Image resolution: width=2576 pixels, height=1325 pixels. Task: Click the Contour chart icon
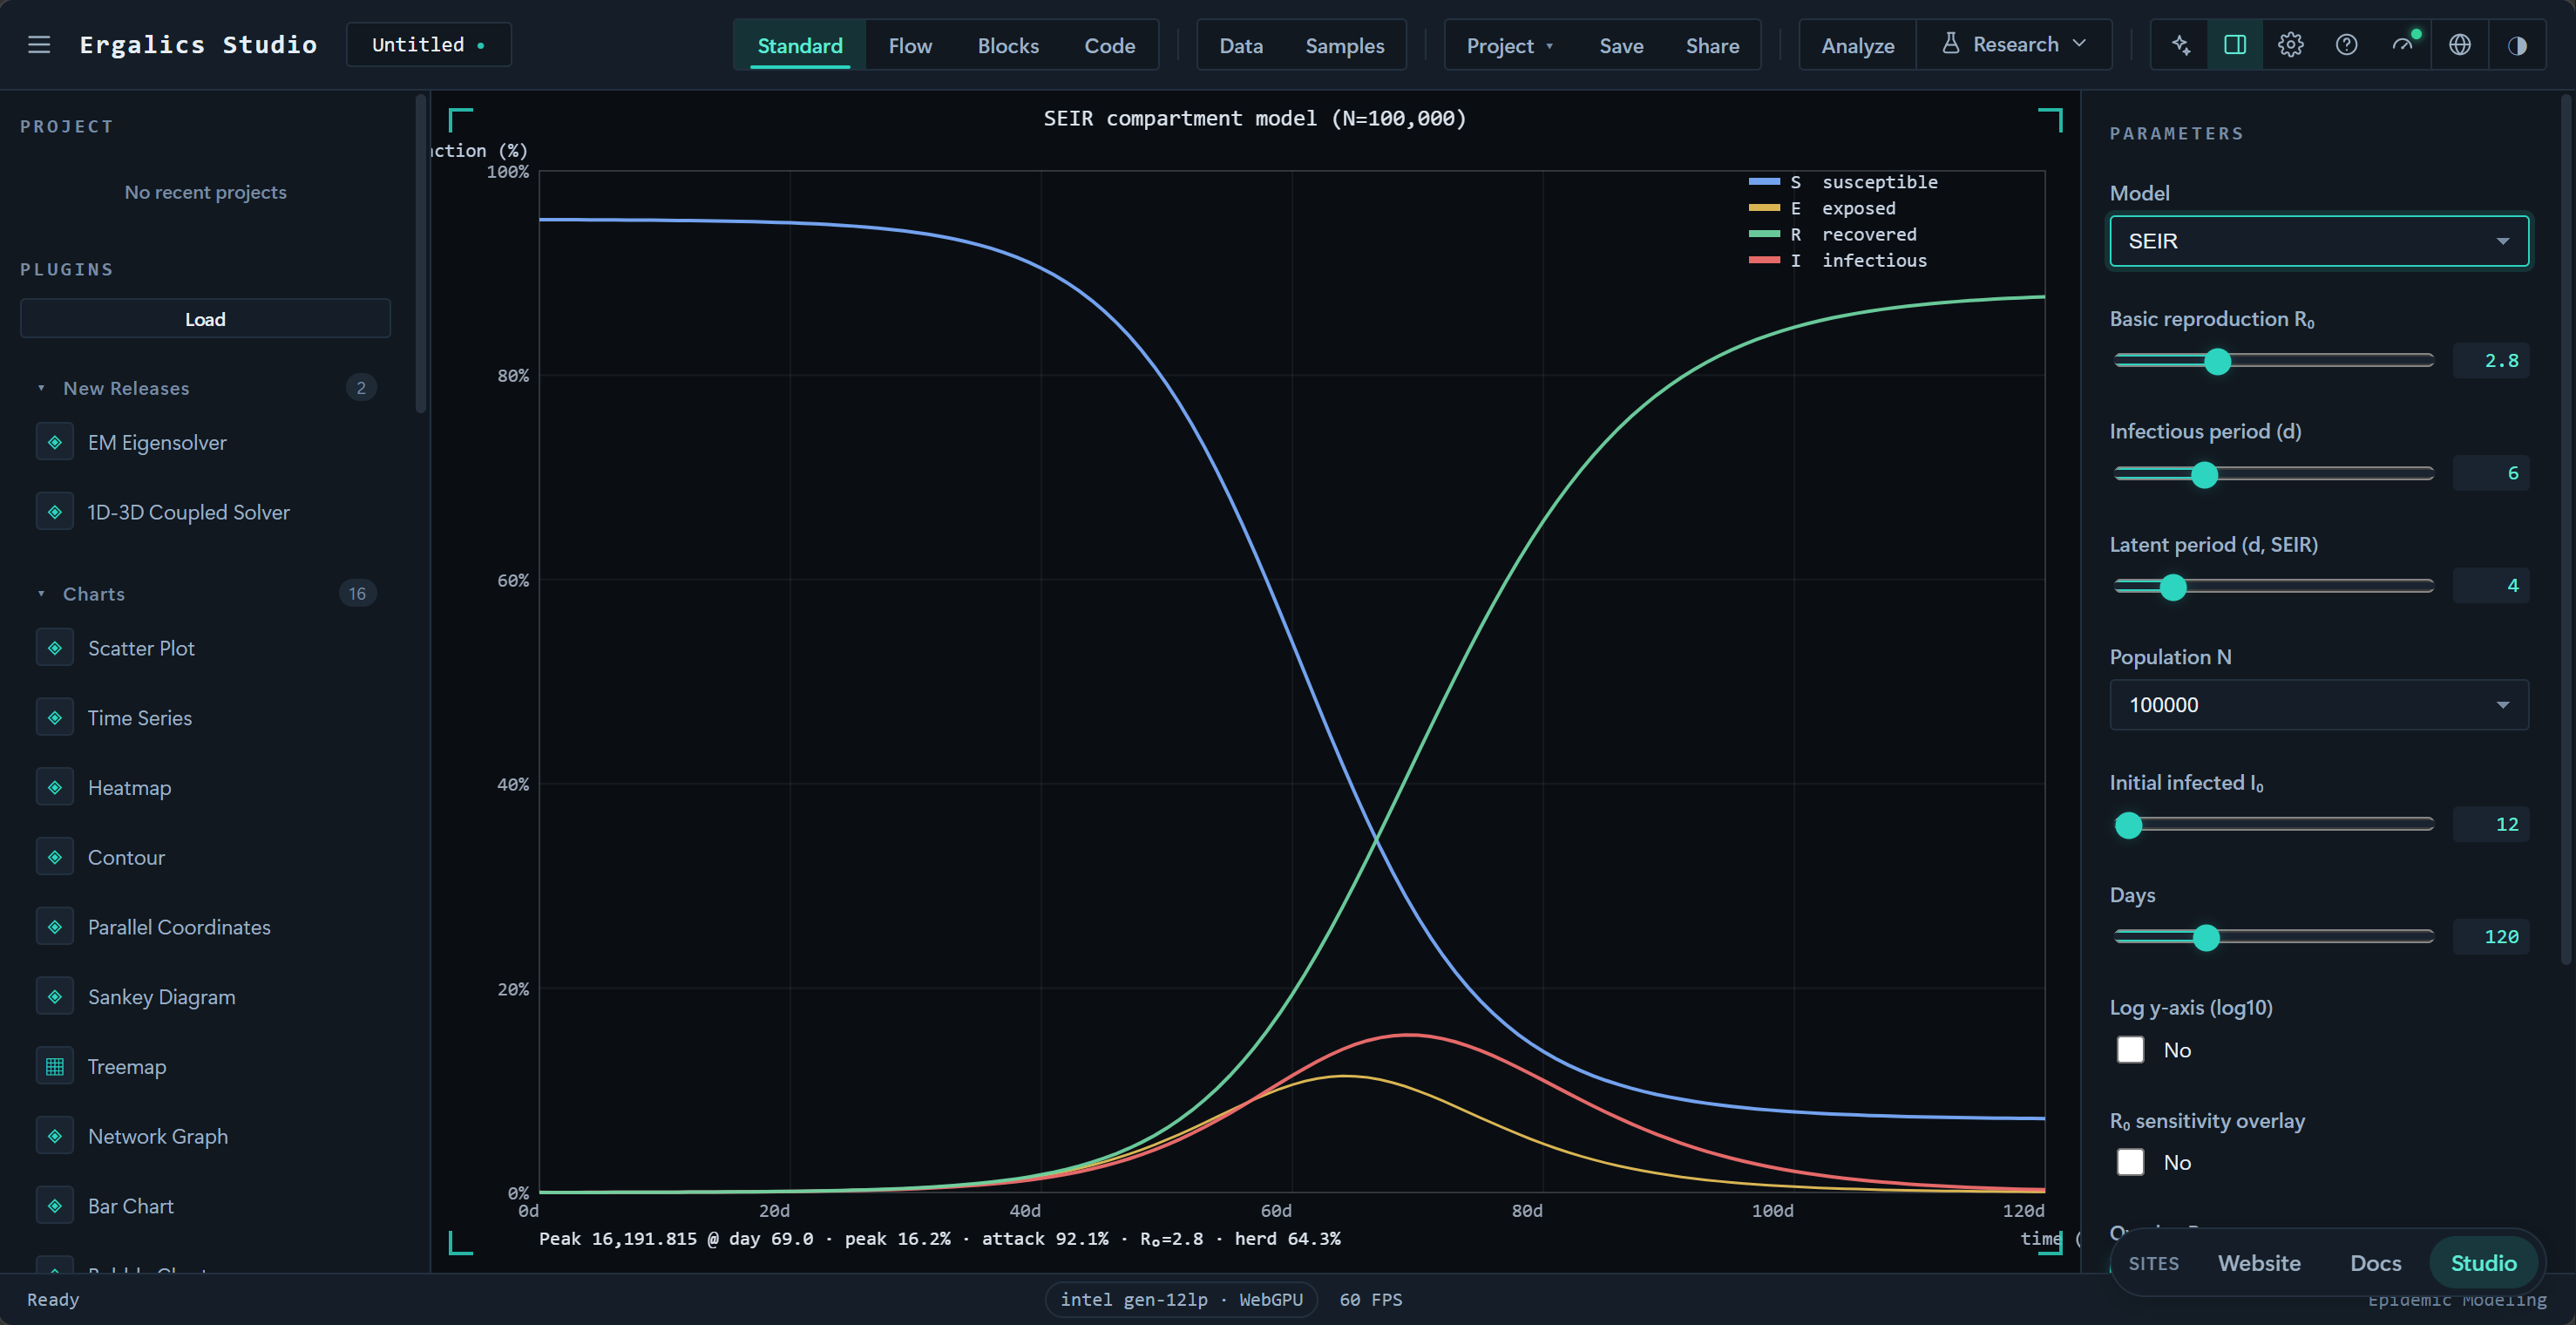55,857
